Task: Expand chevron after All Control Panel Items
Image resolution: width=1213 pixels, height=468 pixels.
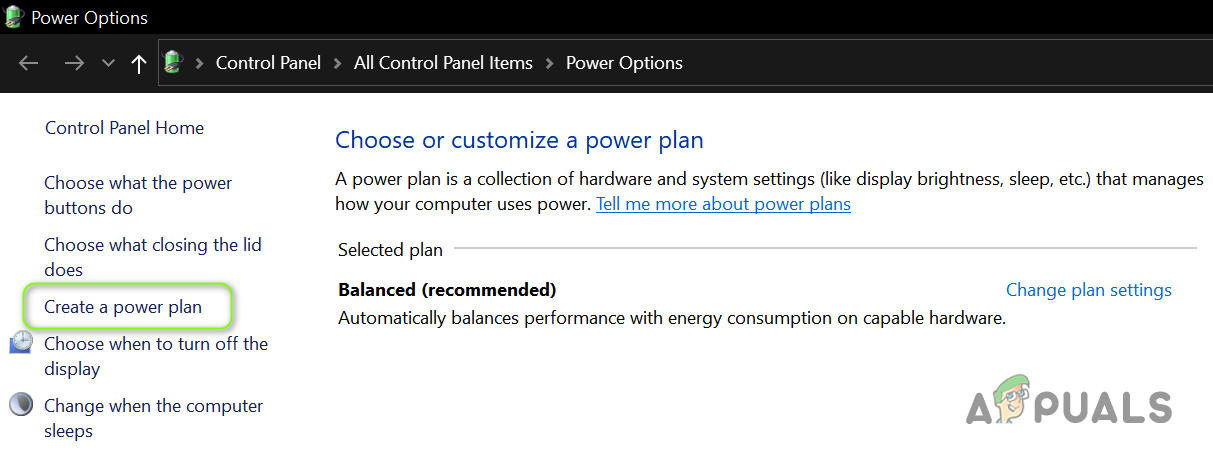Action: (549, 63)
